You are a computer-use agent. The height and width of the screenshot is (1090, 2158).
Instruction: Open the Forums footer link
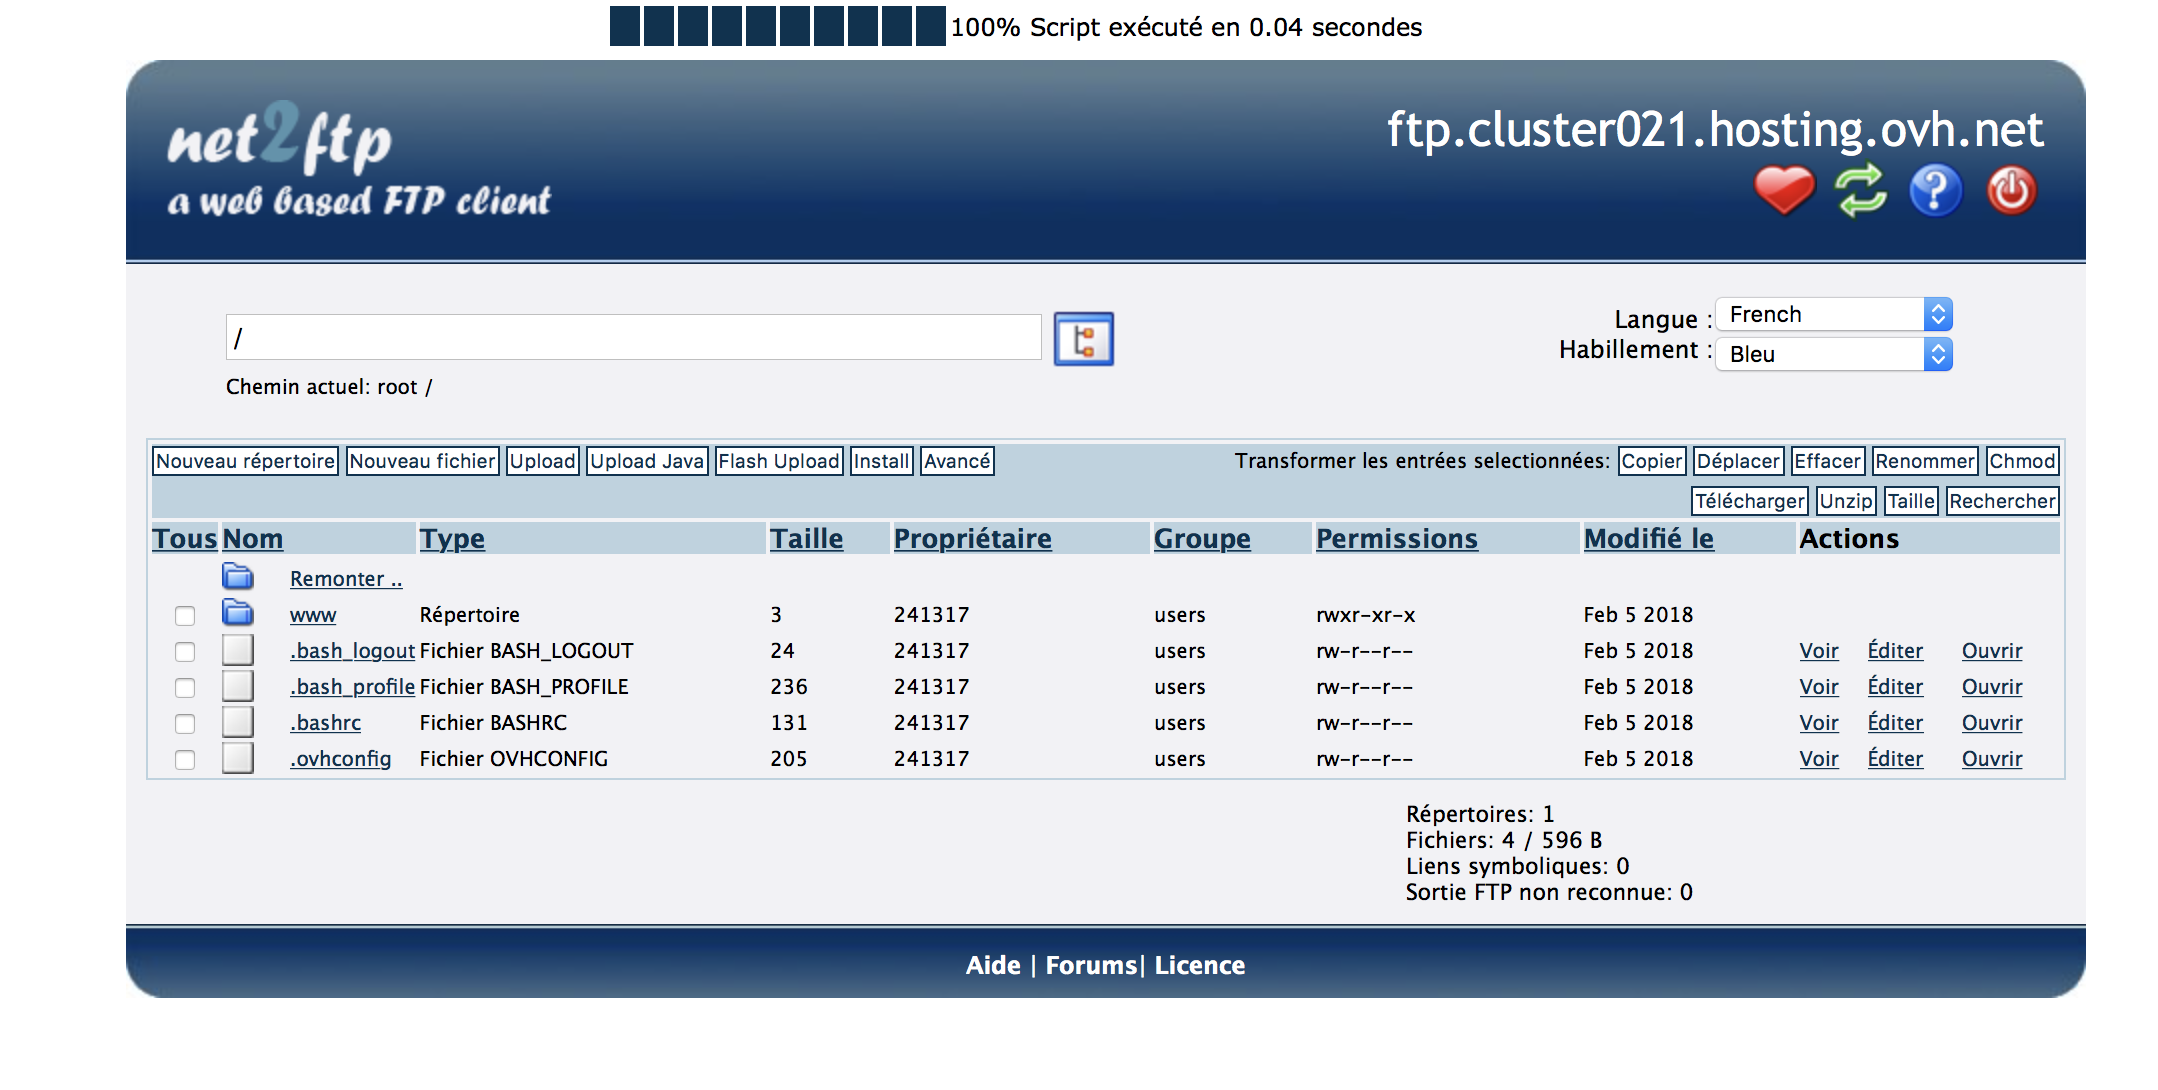coord(1091,965)
